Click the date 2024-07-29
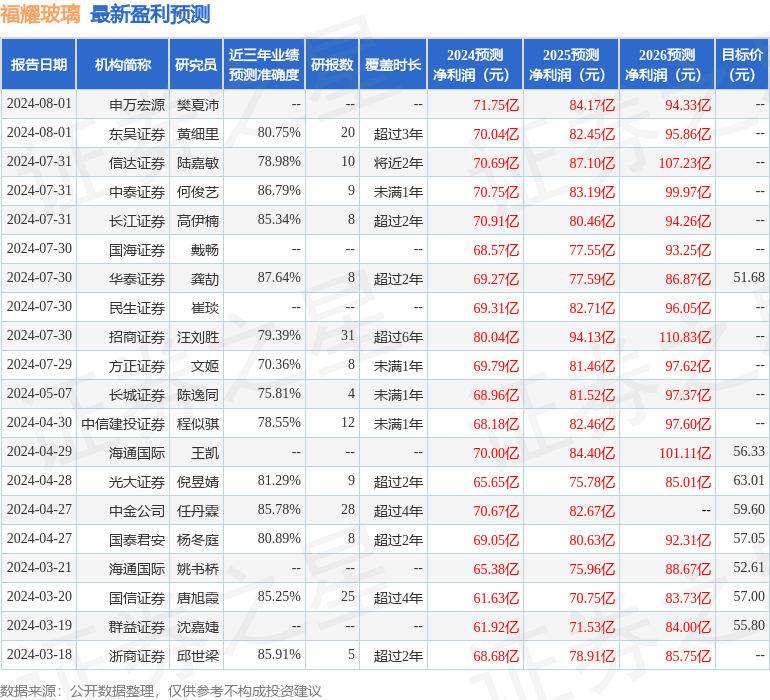 (x=39, y=364)
